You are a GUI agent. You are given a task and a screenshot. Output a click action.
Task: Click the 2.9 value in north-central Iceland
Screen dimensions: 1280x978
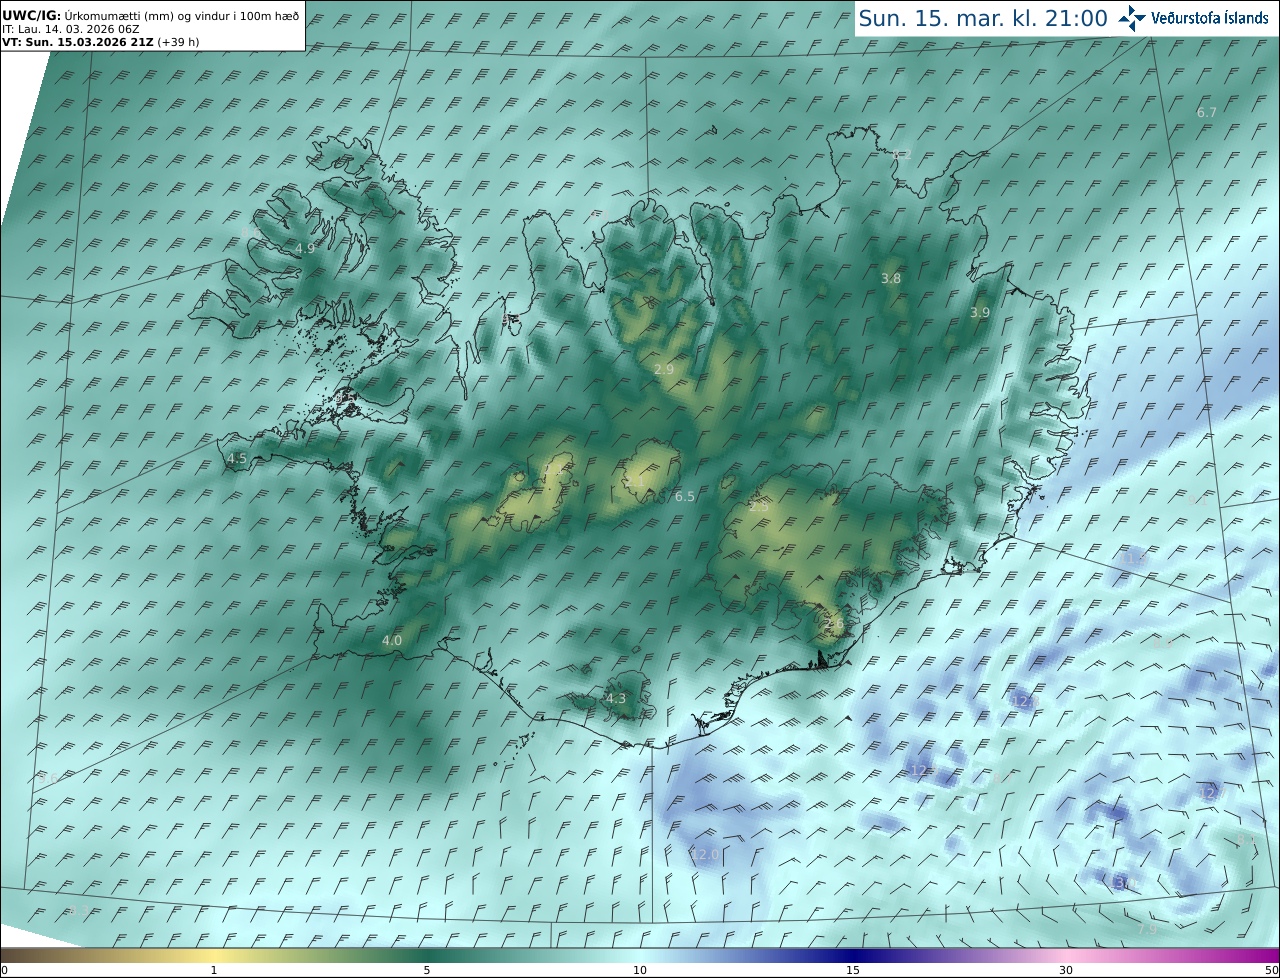(x=664, y=370)
